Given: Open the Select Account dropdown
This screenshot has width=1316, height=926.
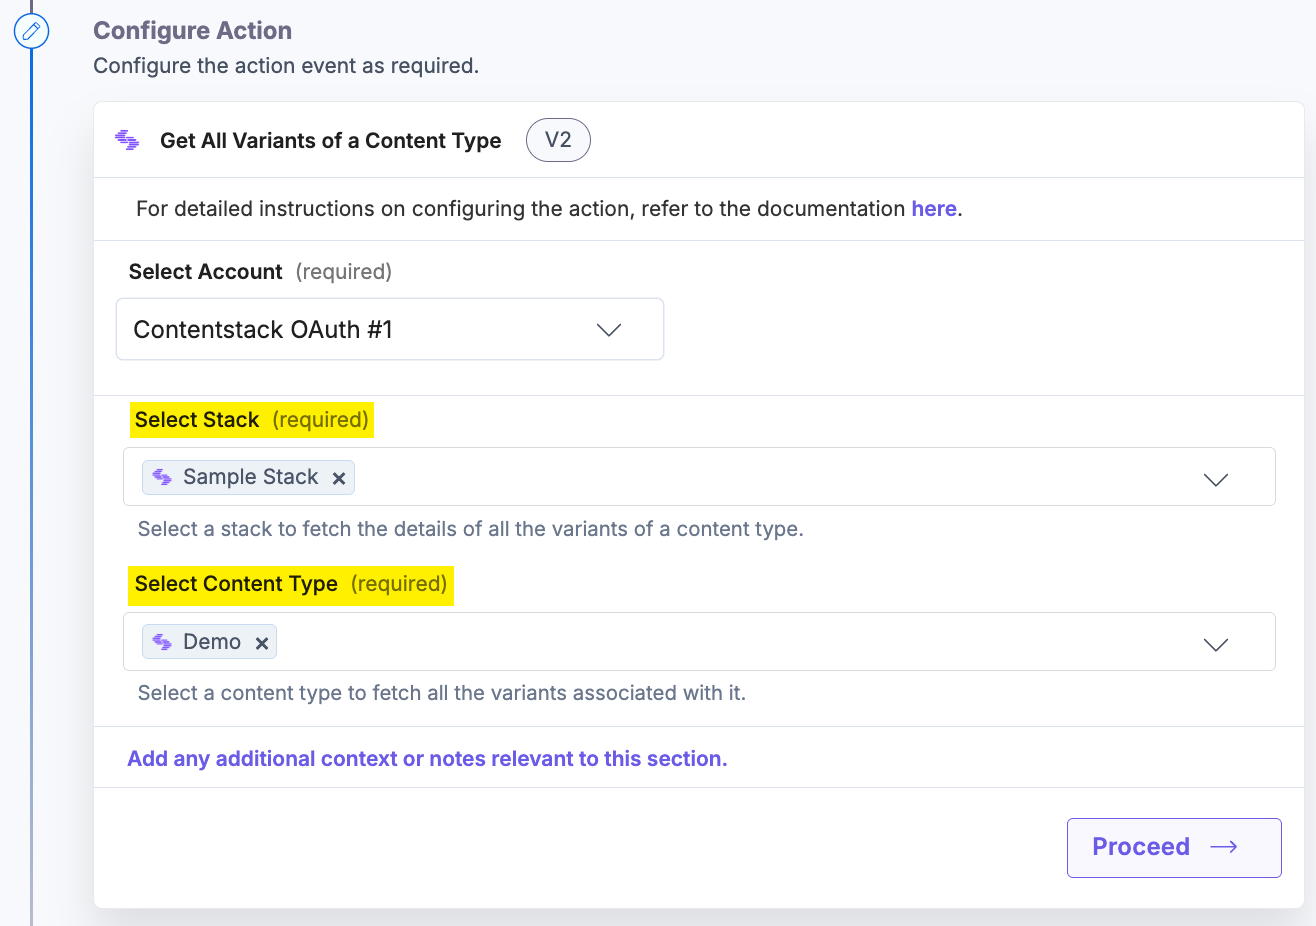Looking at the screenshot, I should point(390,329).
